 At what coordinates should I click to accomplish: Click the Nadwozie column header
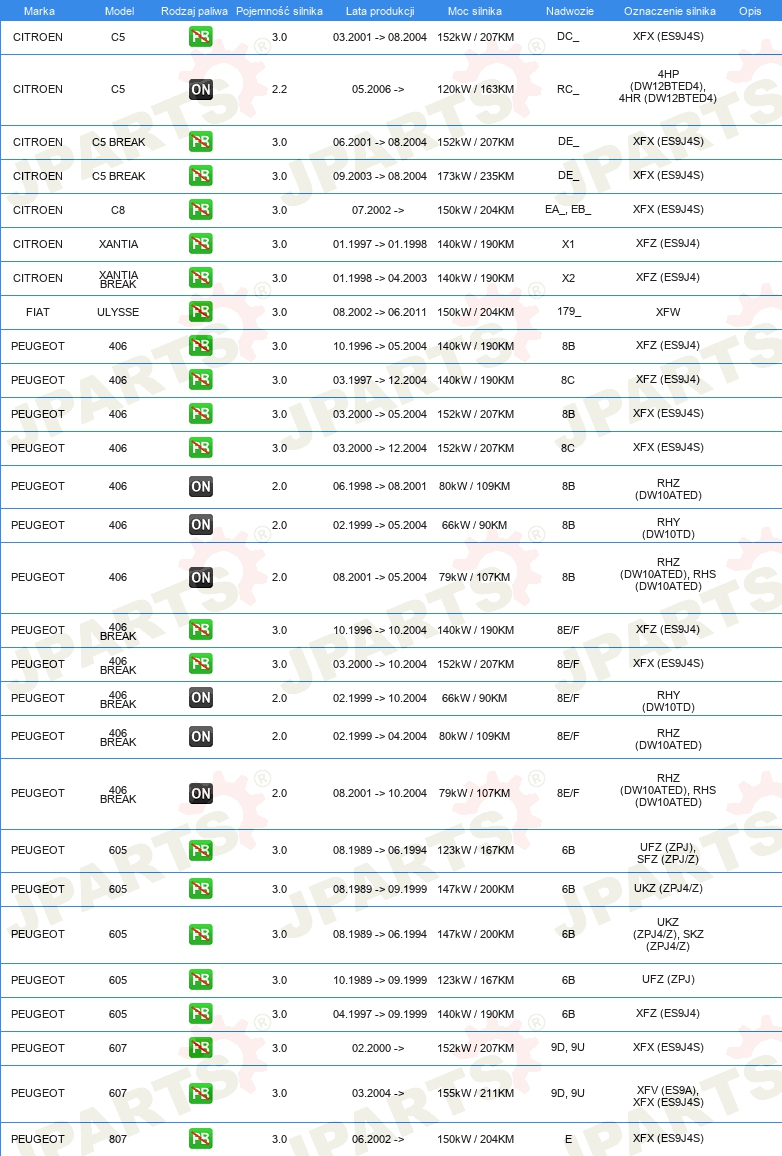point(570,11)
